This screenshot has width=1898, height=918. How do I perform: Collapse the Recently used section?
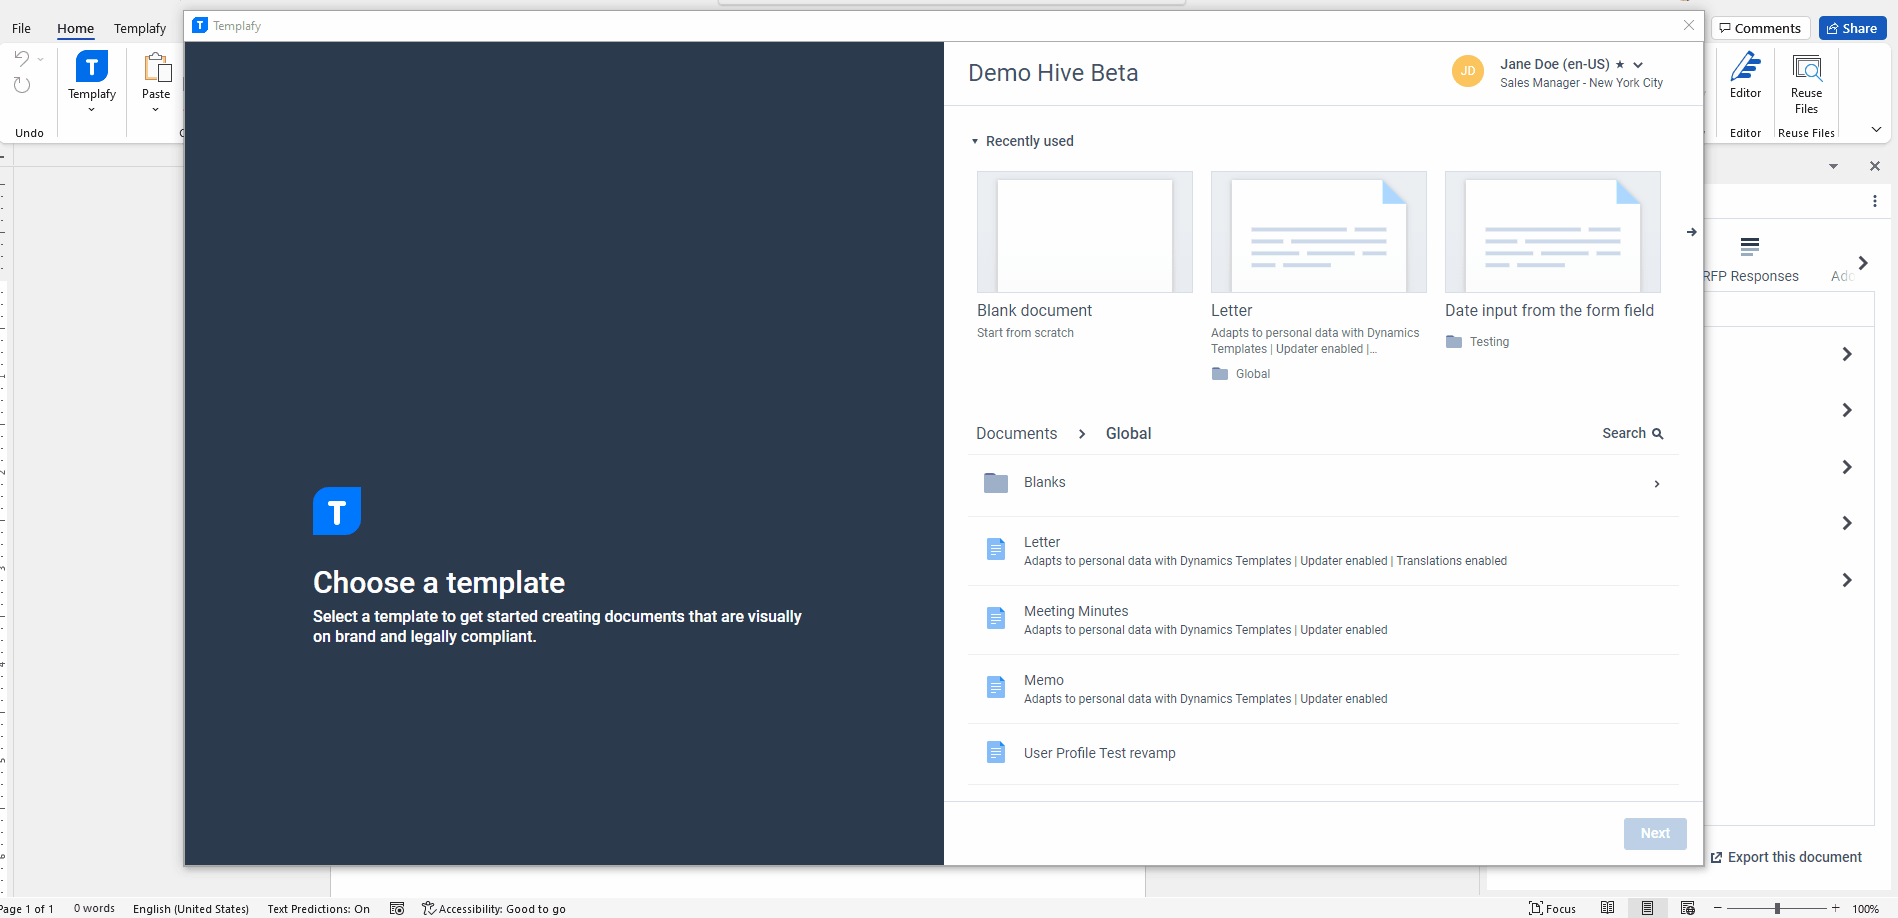(x=976, y=141)
